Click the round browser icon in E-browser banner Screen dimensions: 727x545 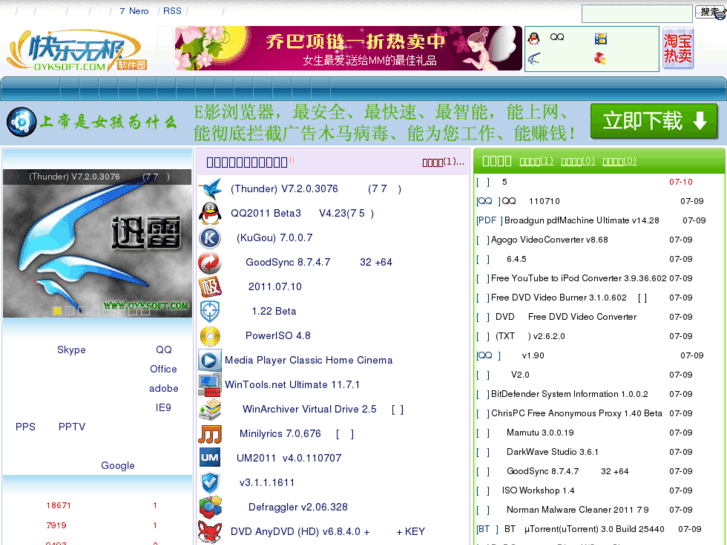click(x=21, y=122)
